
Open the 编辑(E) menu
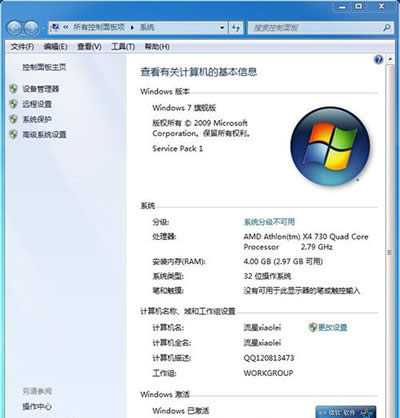tap(55, 47)
